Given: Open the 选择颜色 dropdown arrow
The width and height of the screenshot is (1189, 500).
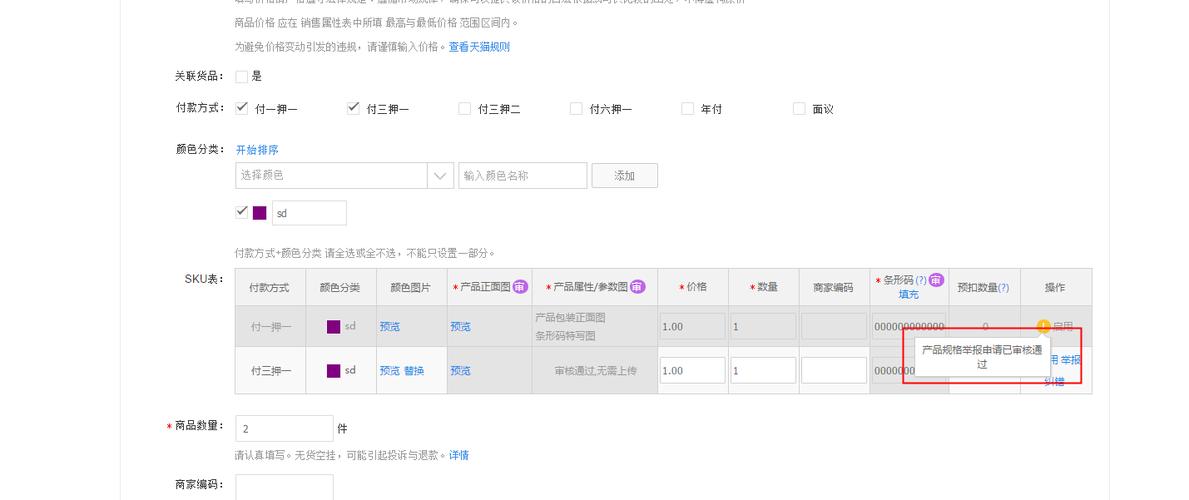Looking at the screenshot, I should point(440,176).
